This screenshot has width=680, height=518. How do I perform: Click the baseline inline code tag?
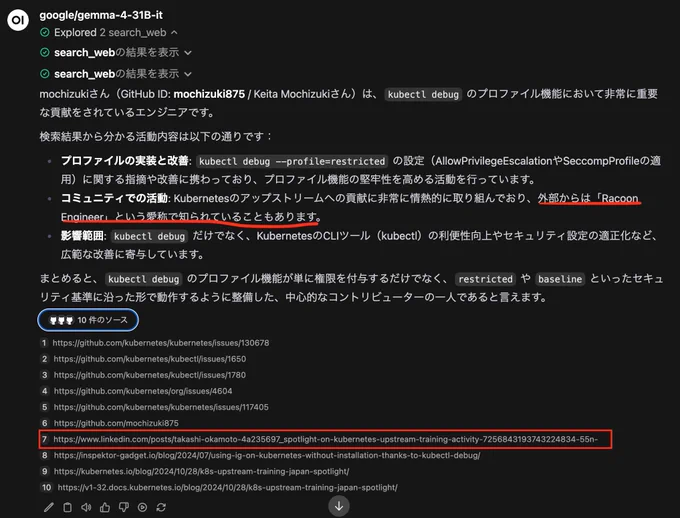pos(560,279)
